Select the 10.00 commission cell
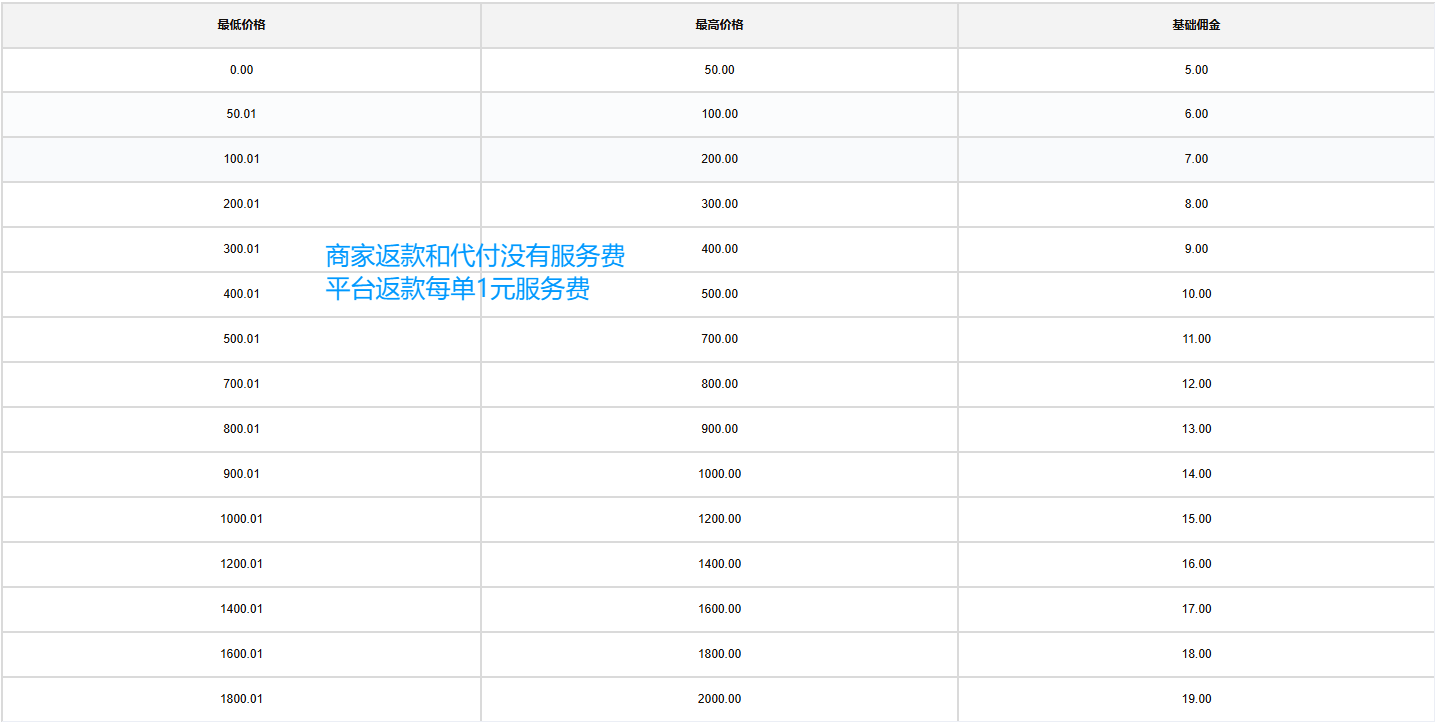Screen dimensions: 1435x722 1196,294
